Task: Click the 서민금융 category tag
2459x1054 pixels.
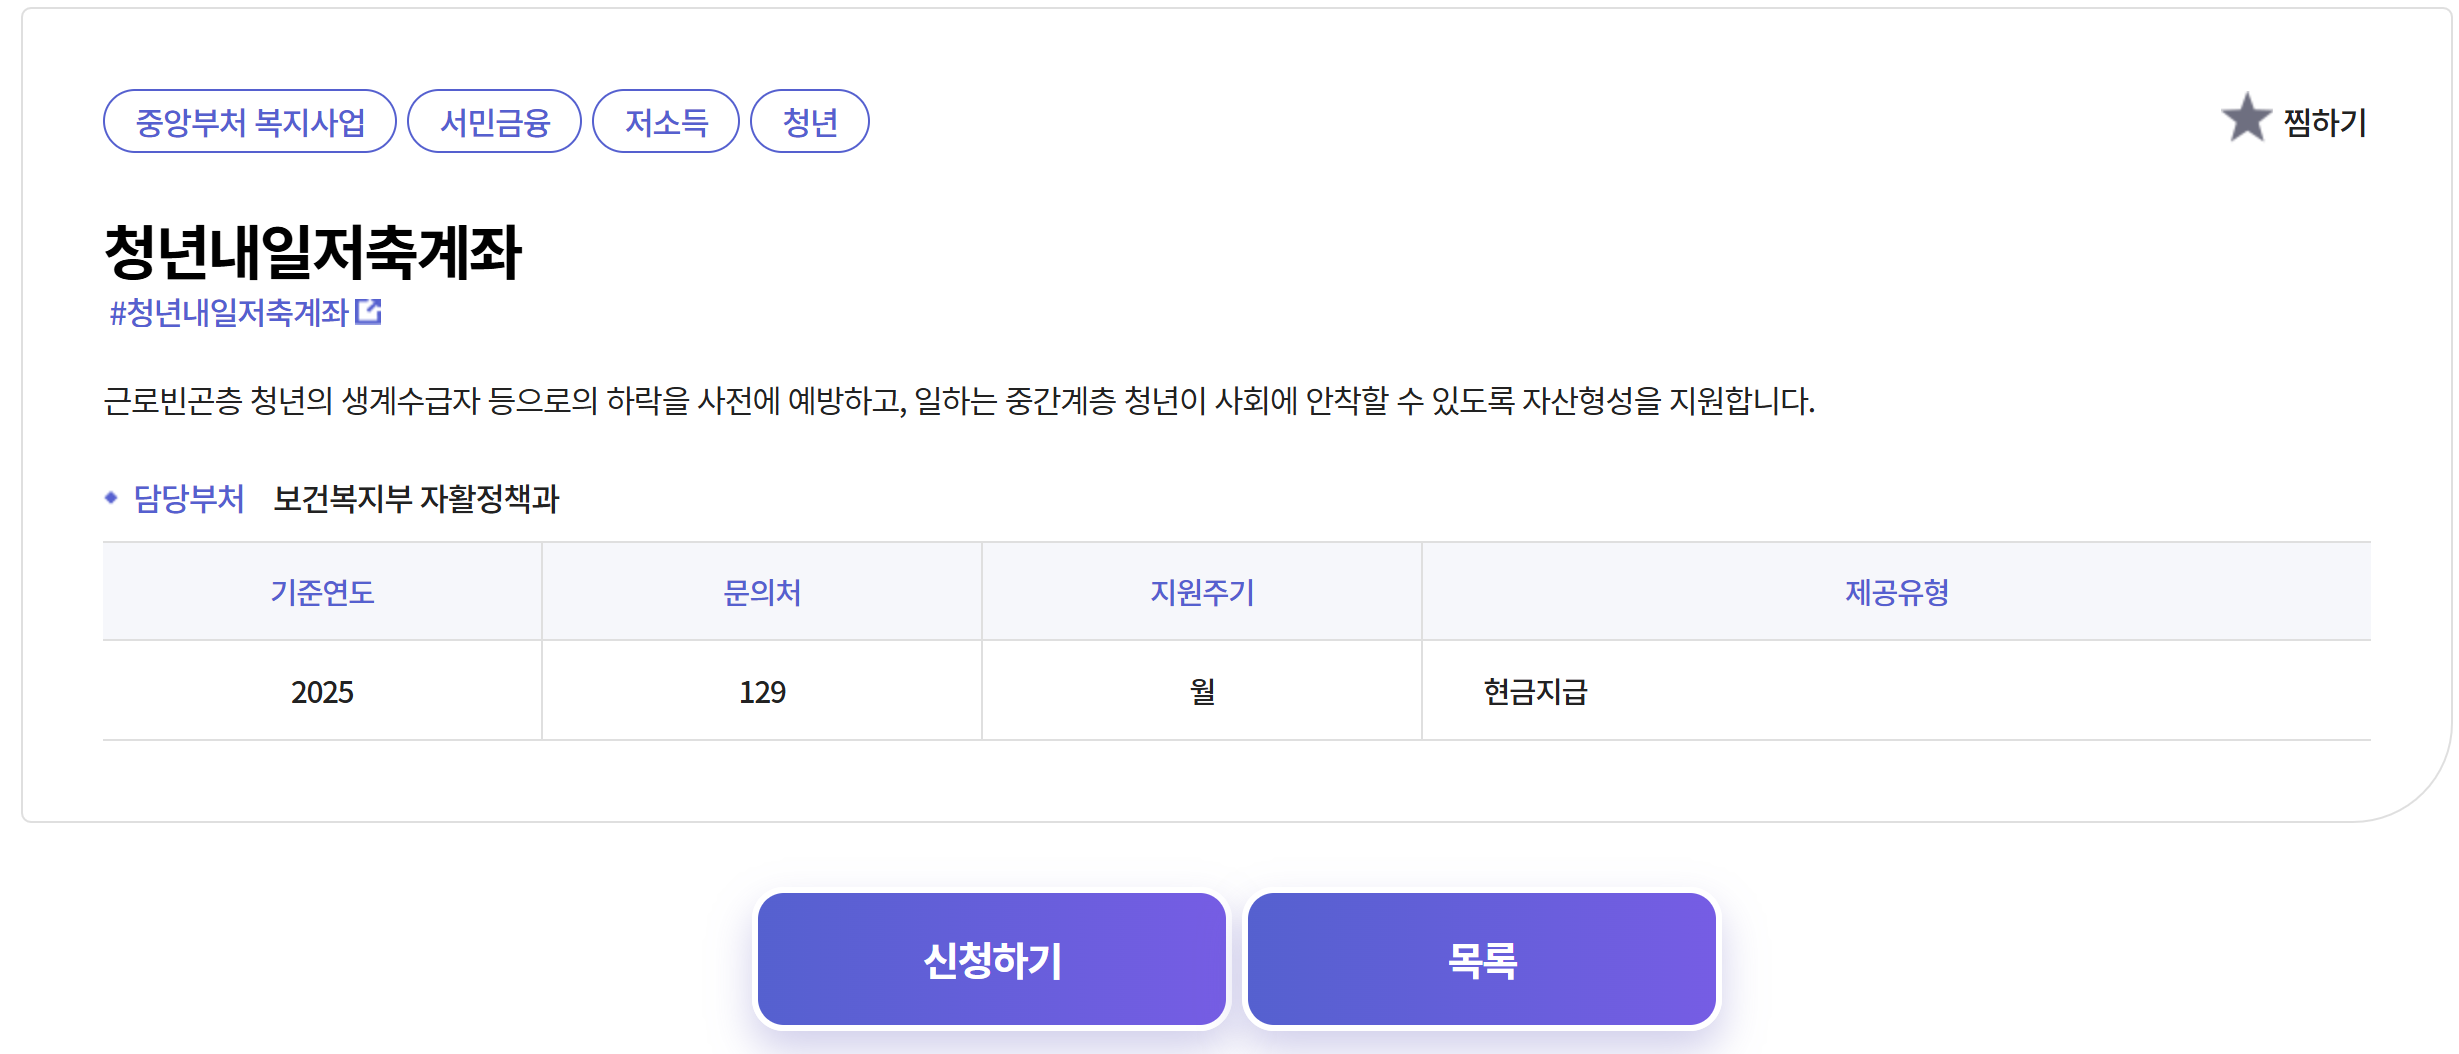Action: coord(494,120)
